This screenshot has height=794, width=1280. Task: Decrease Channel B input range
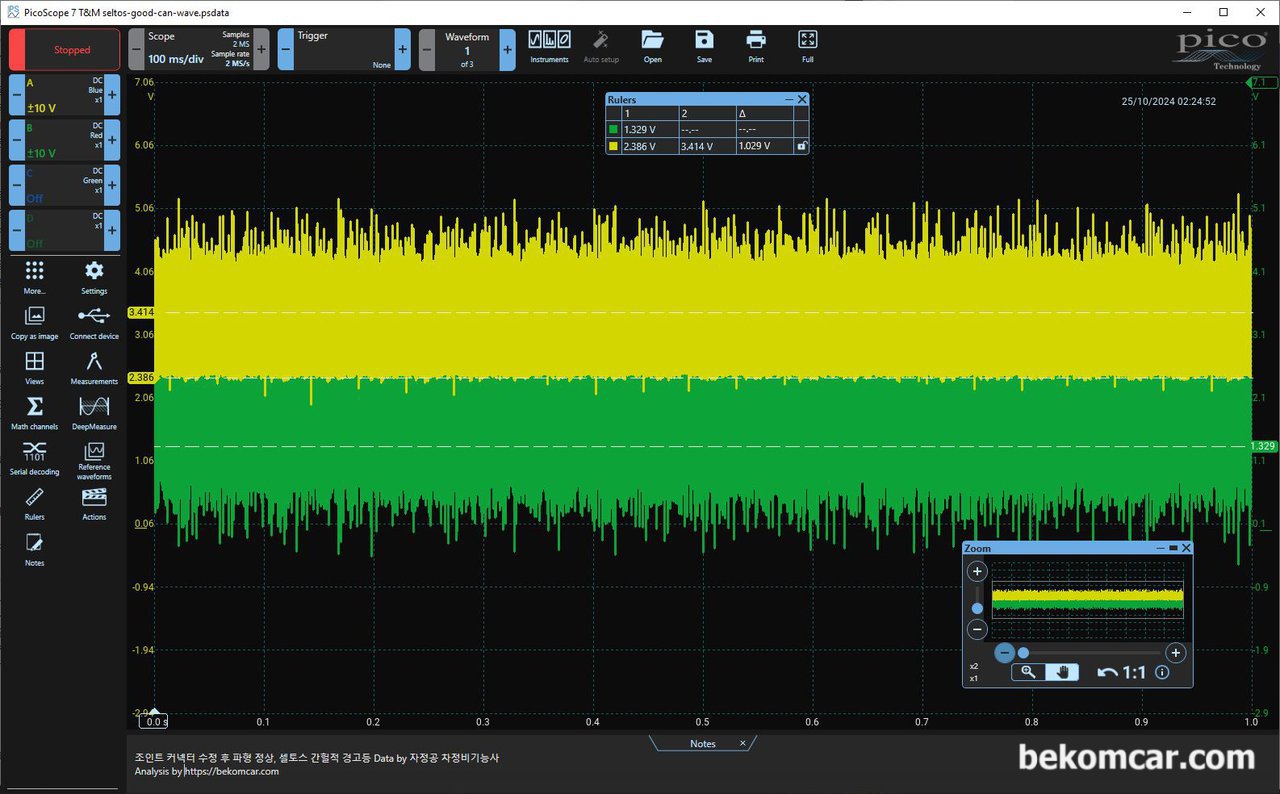click(x=16, y=140)
